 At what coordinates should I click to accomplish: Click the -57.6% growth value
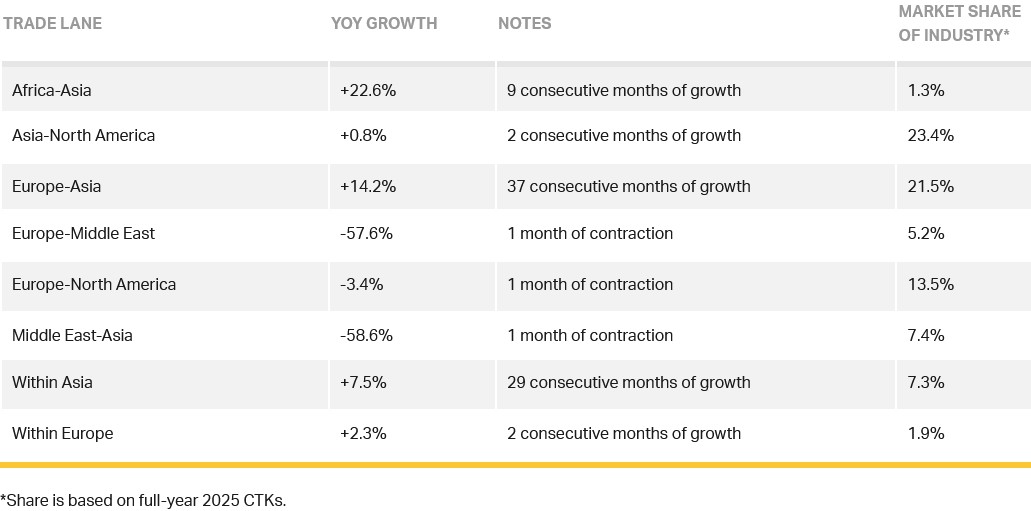tap(366, 233)
